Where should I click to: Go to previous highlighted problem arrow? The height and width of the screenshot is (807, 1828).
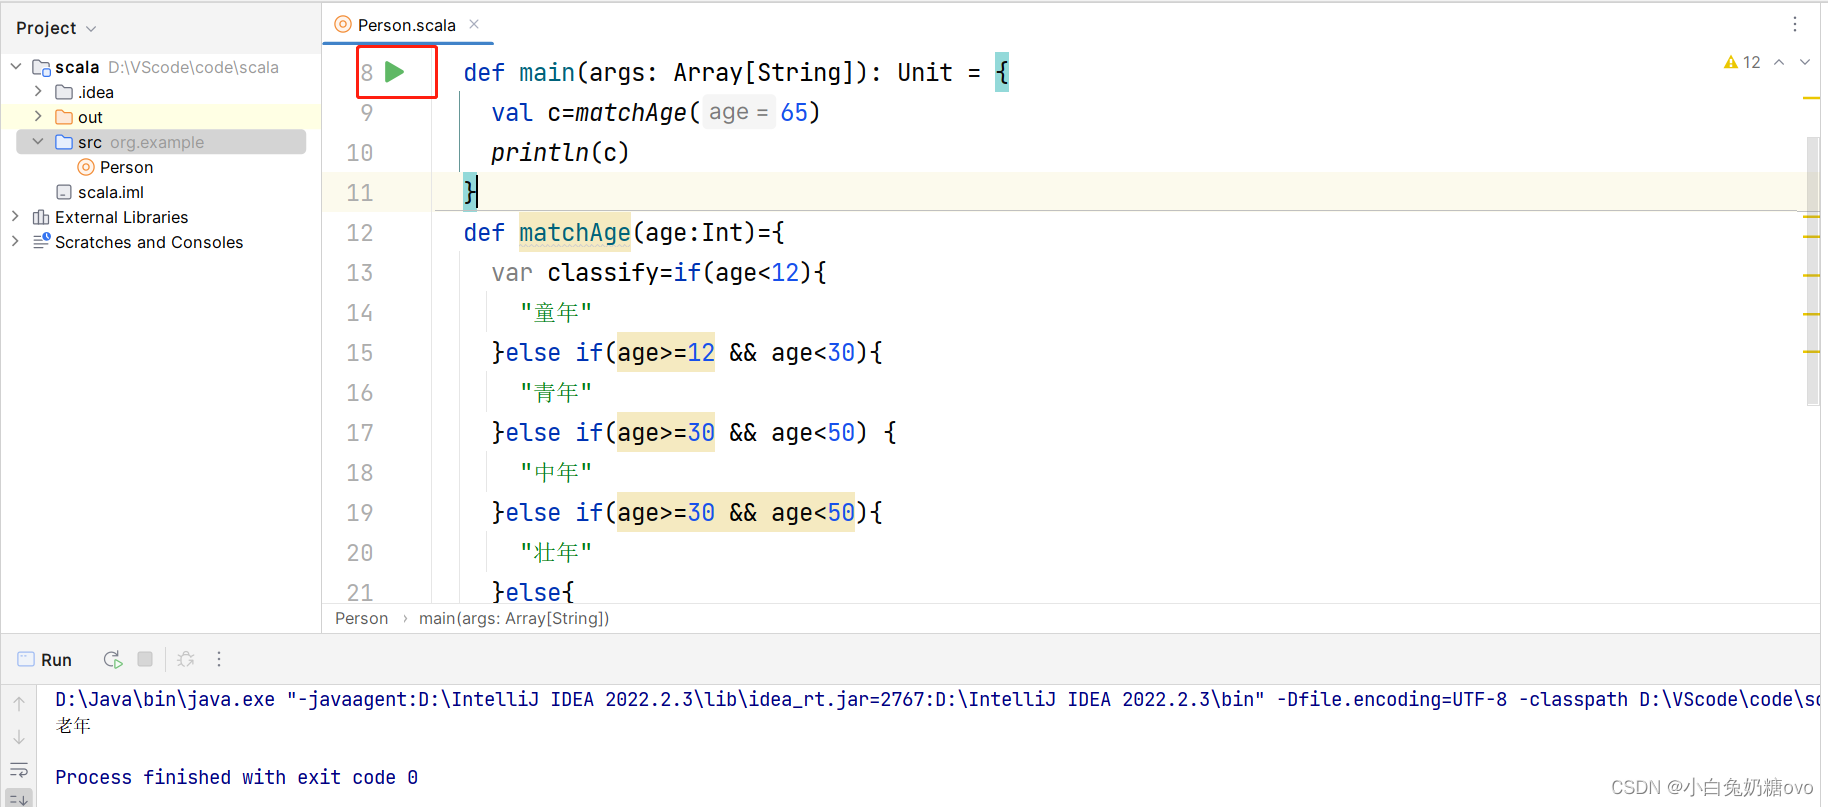point(1779,62)
